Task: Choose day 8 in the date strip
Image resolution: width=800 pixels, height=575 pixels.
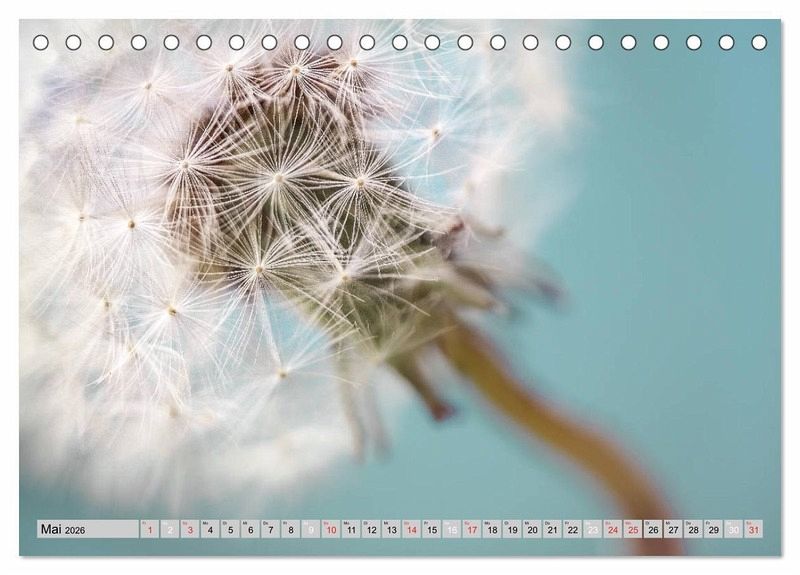Action: [x=290, y=530]
